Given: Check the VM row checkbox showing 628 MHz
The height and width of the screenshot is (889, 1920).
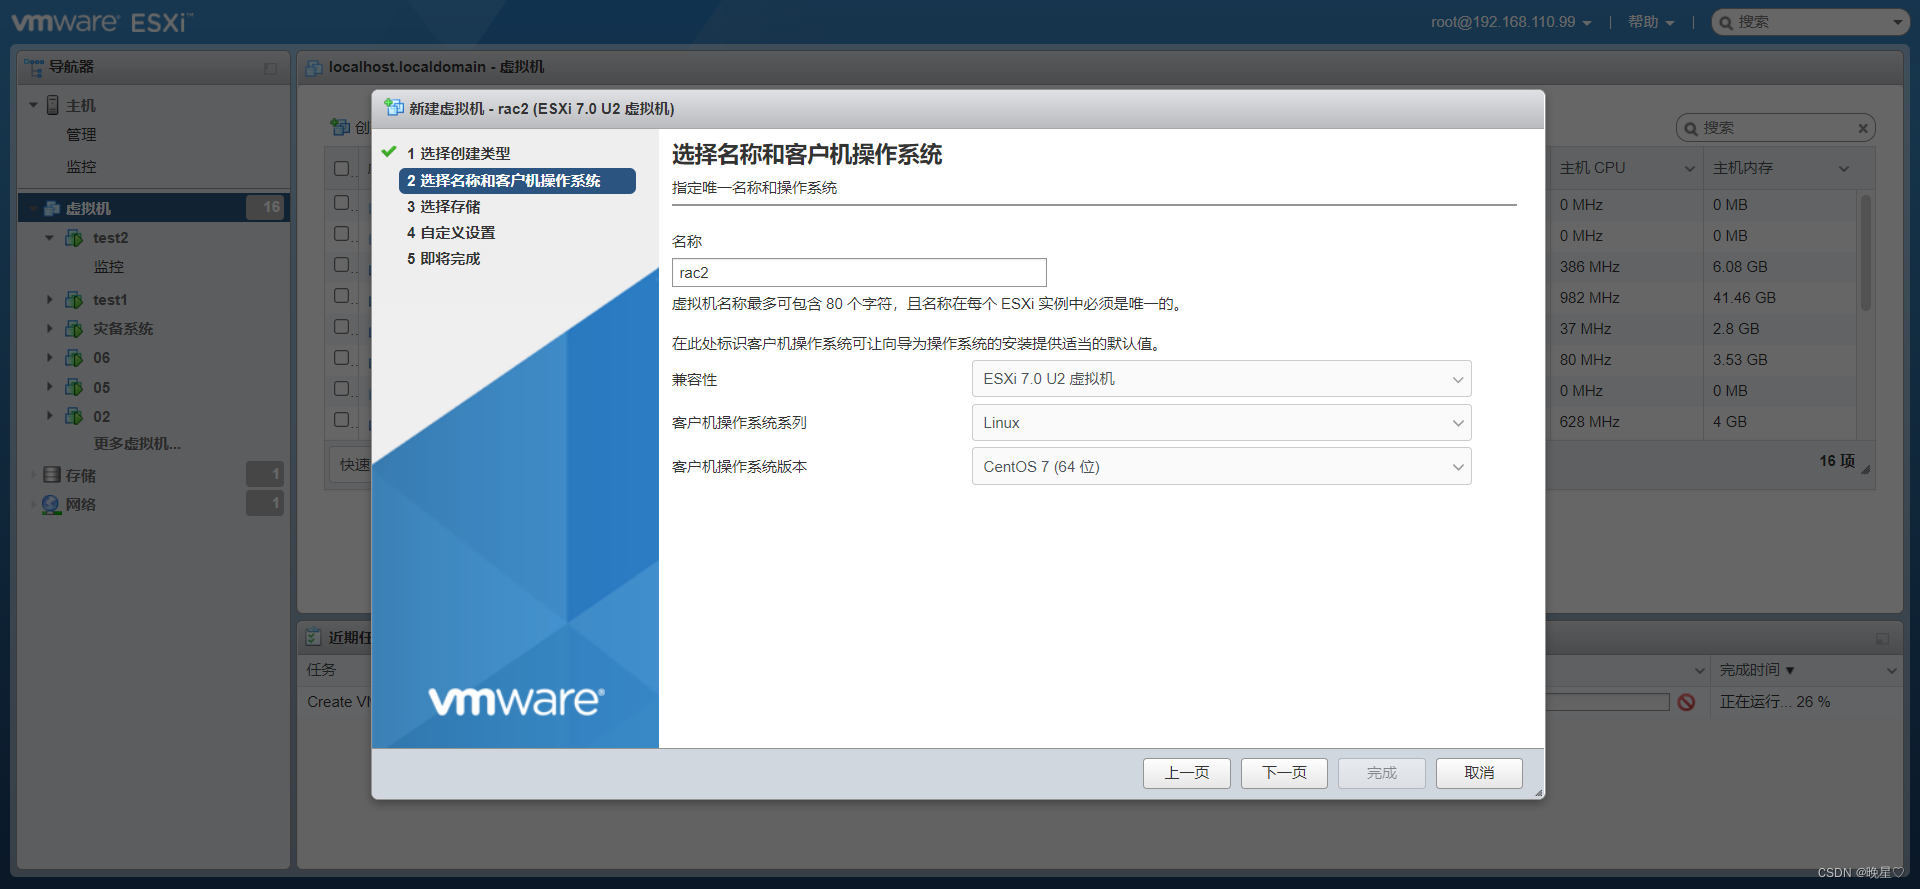Looking at the screenshot, I should (342, 420).
